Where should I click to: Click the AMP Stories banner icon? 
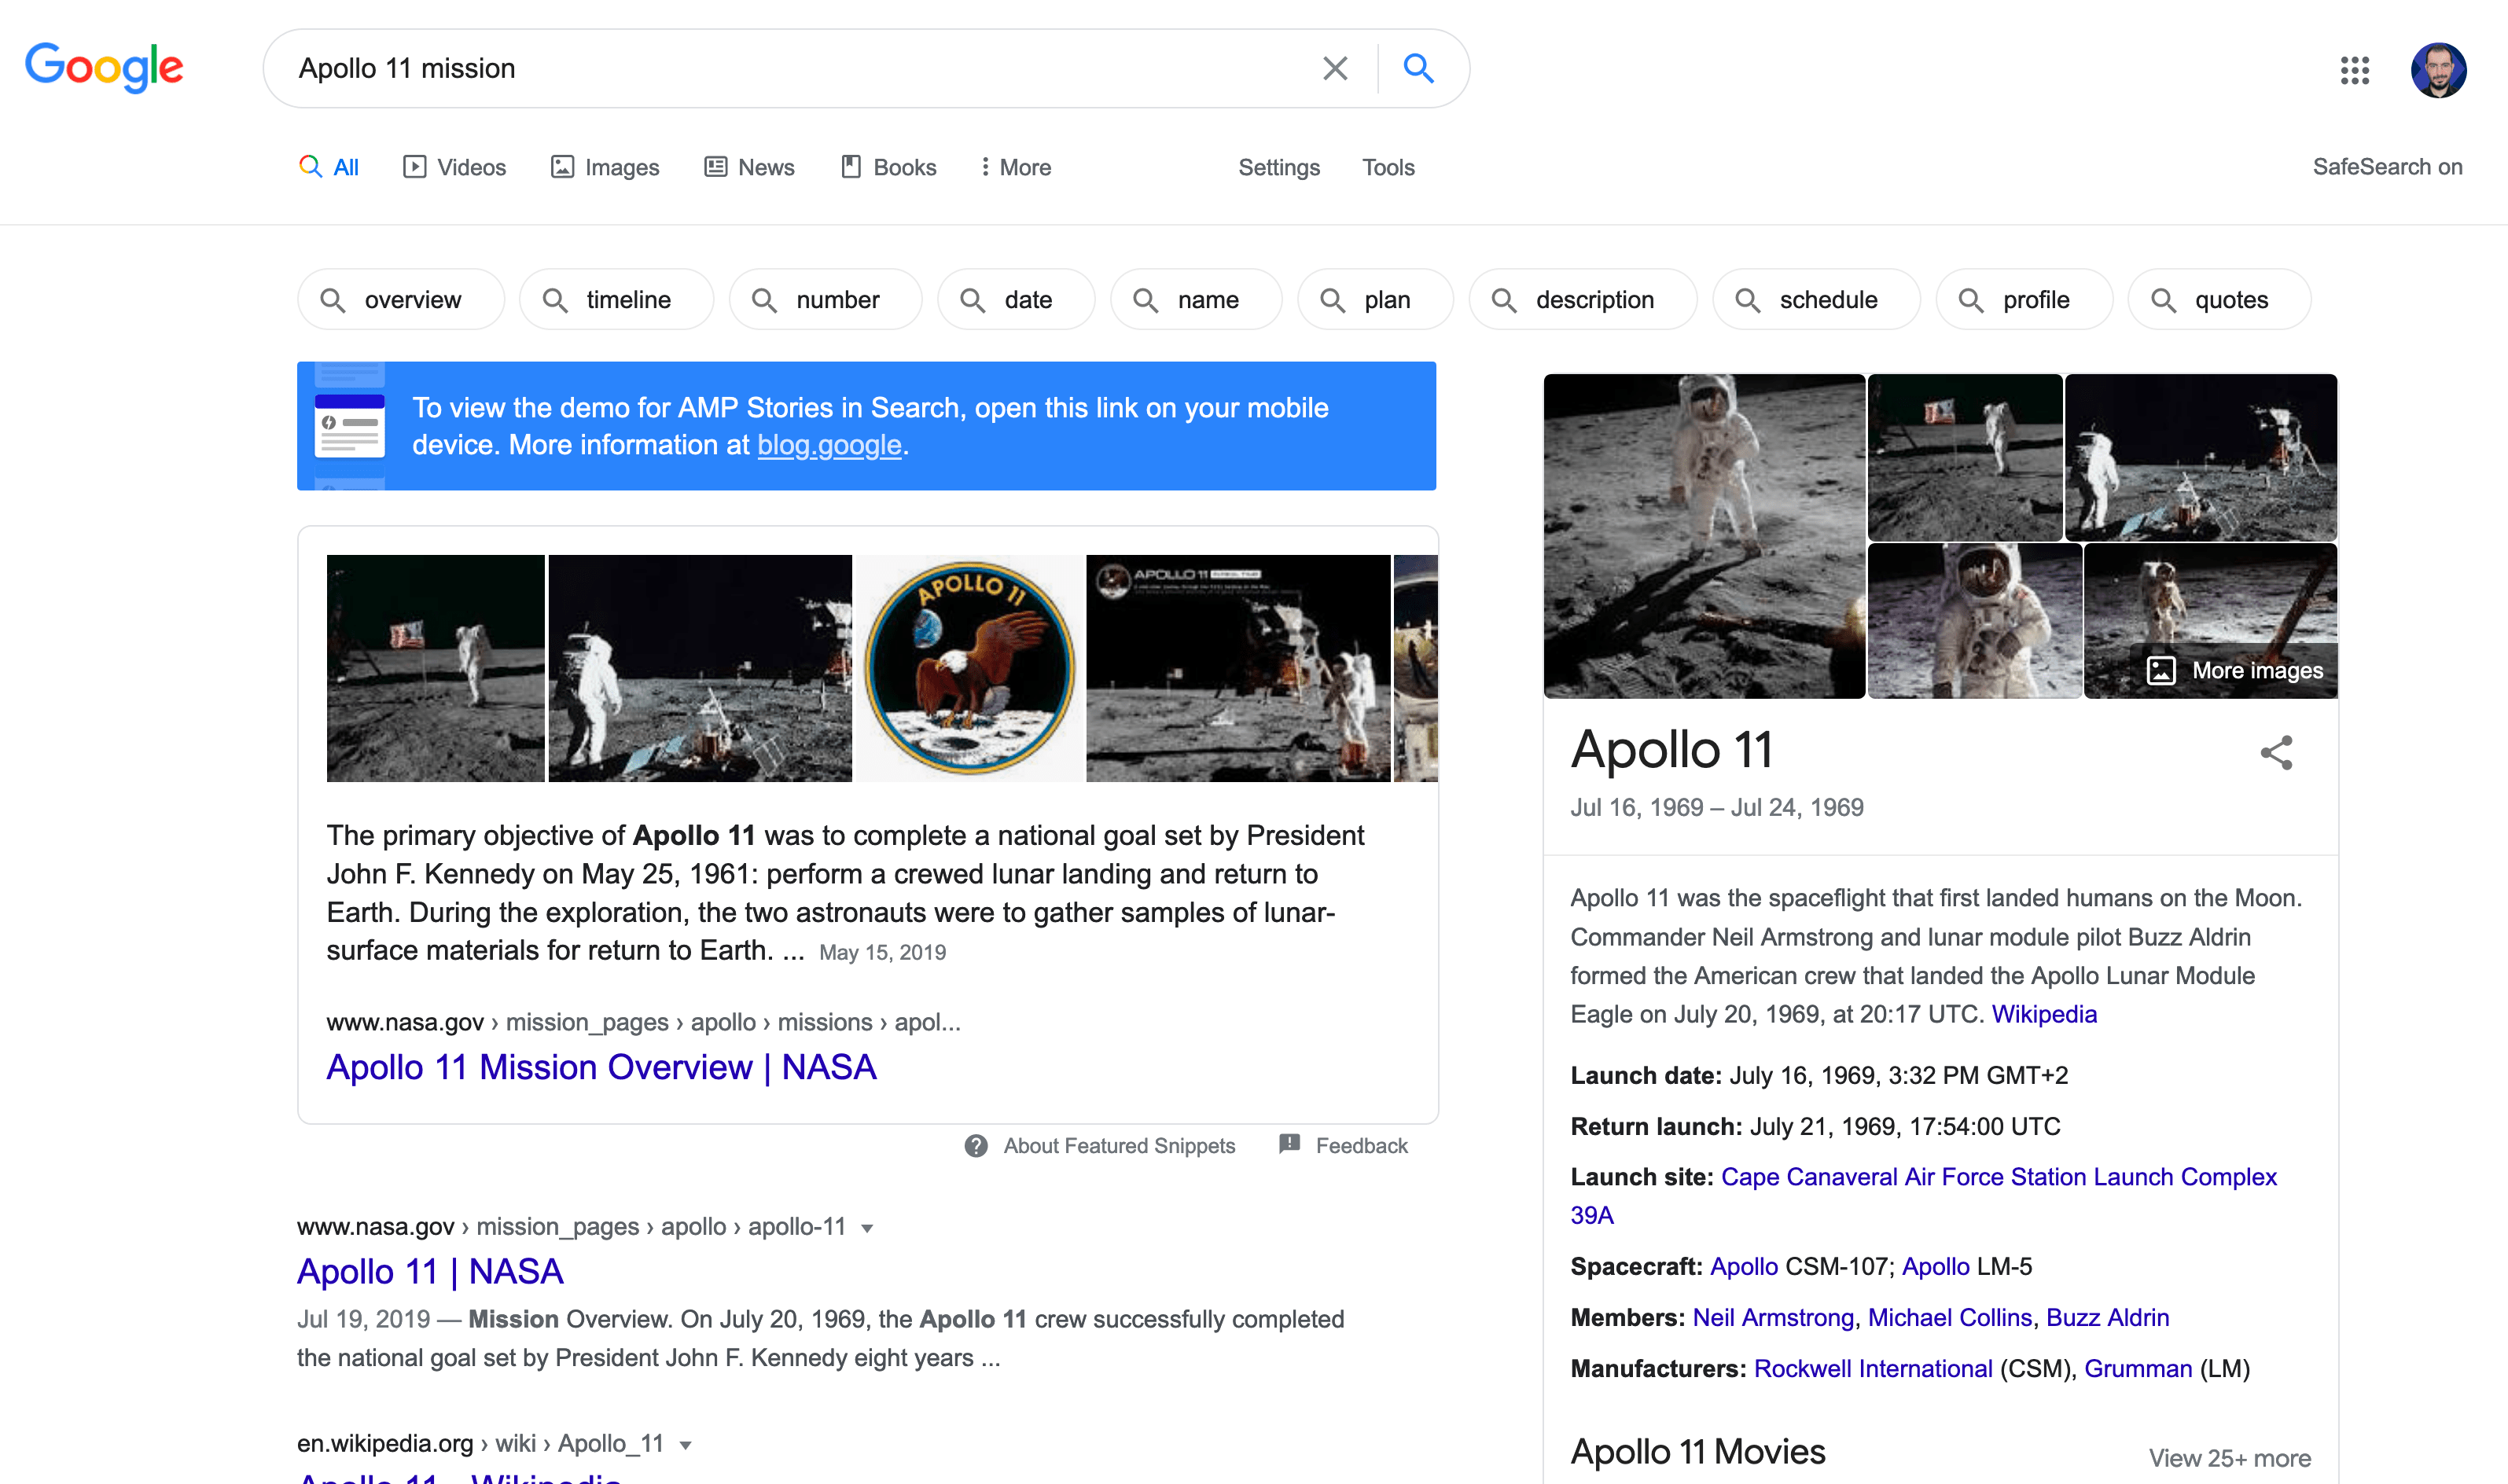[349, 426]
